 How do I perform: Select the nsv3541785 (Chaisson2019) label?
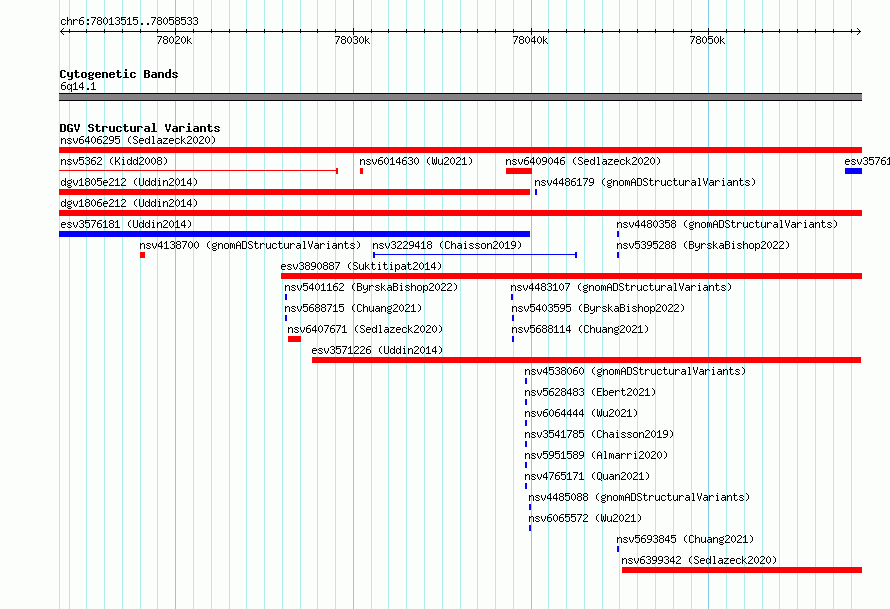click(599, 434)
